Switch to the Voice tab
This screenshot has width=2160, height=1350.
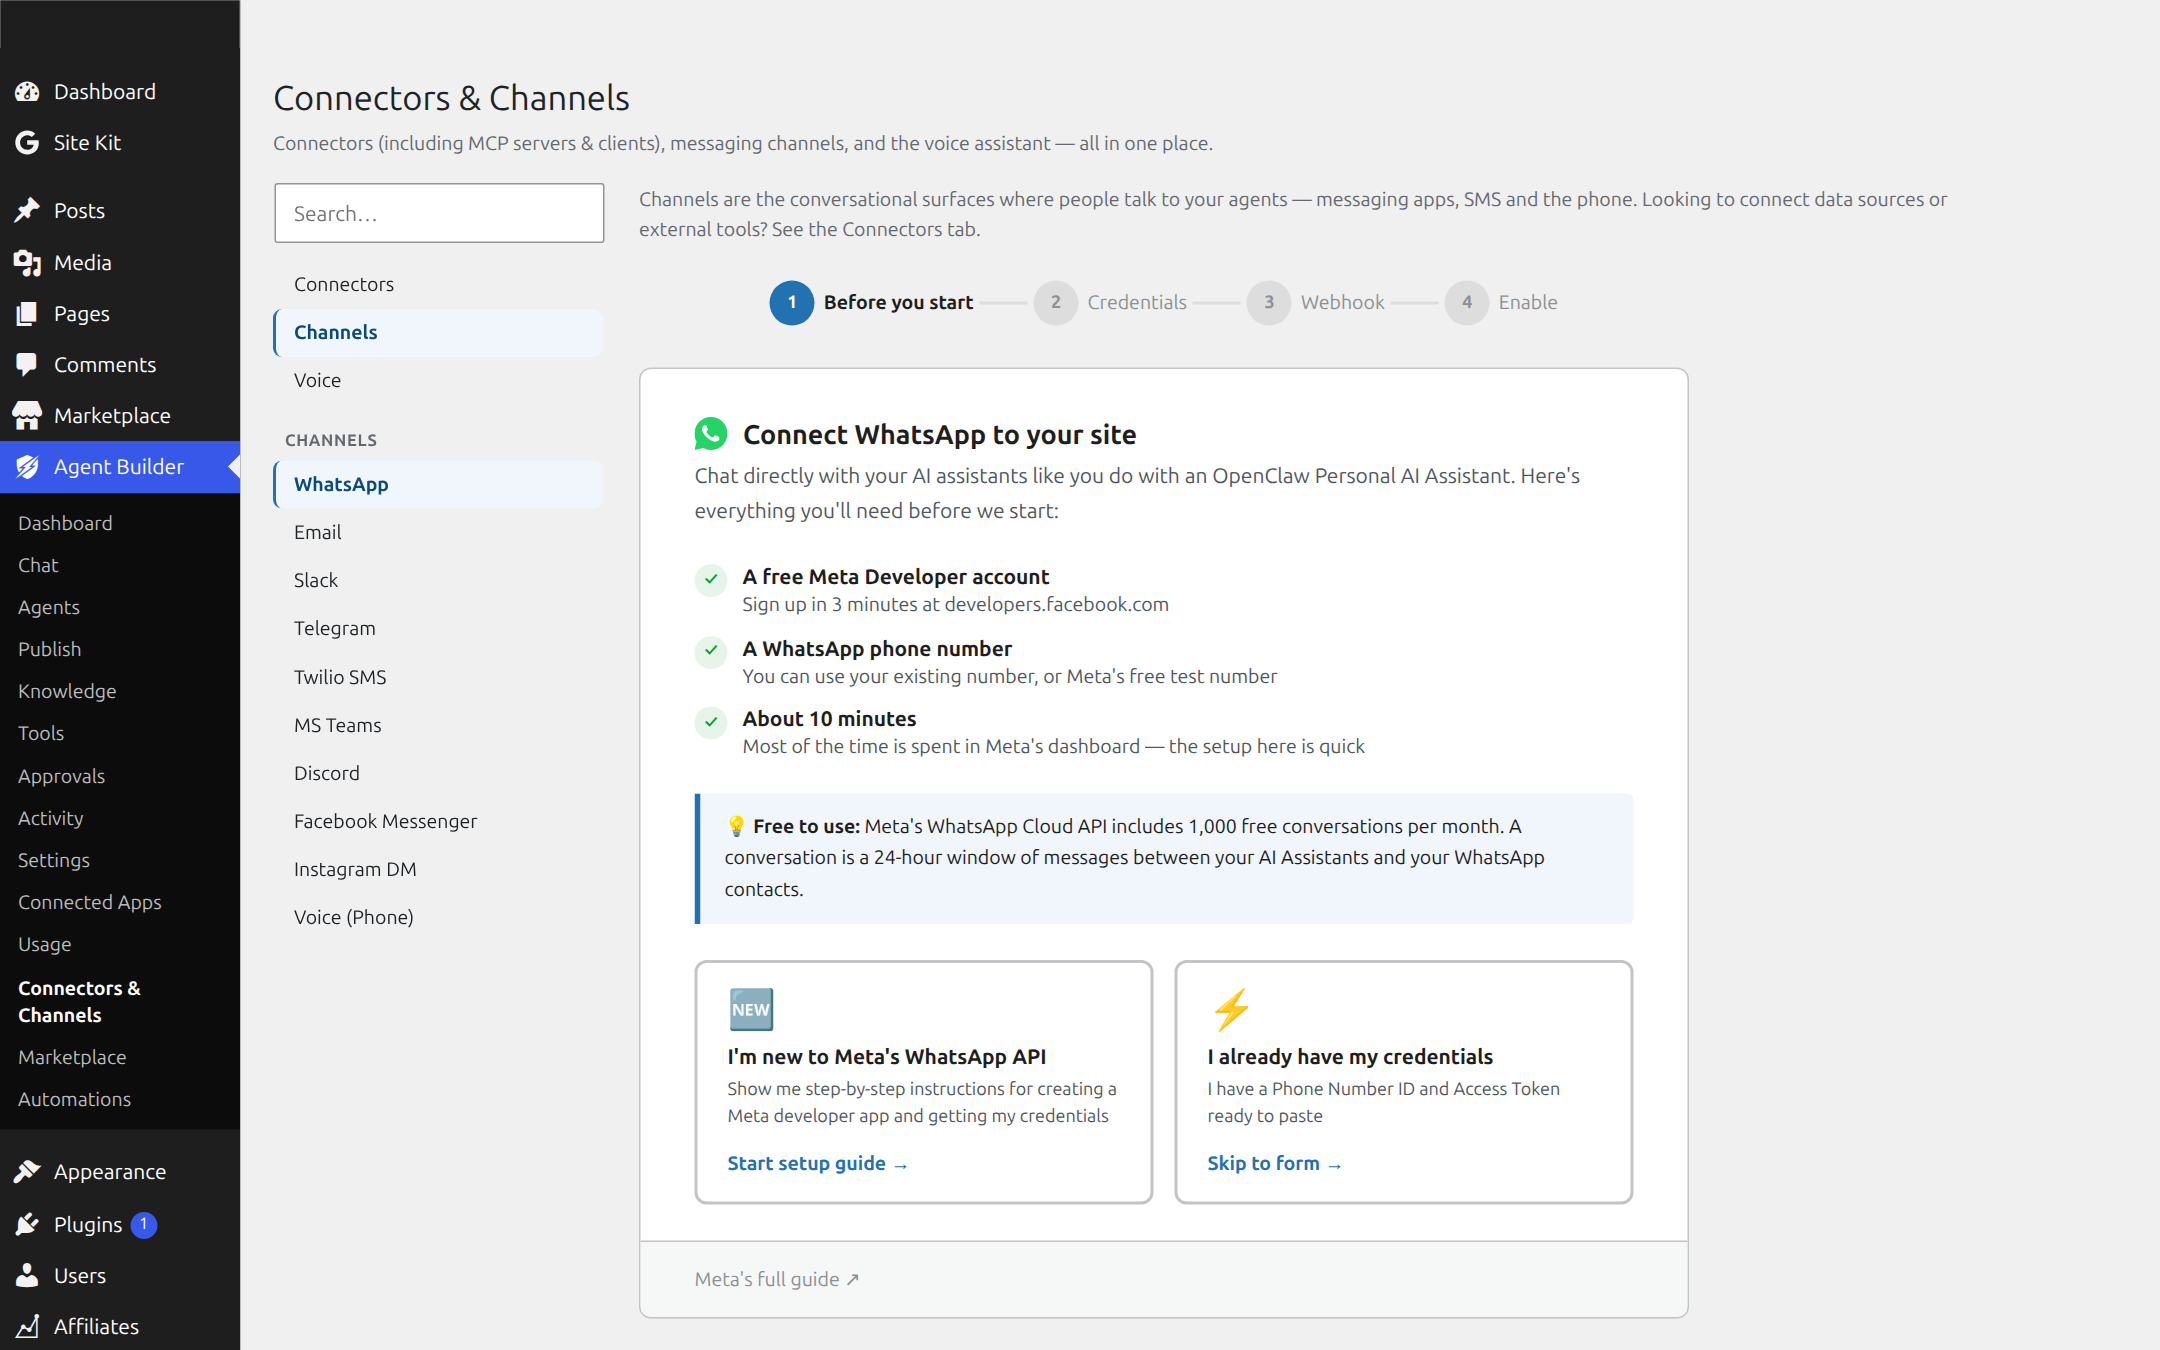click(438, 381)
